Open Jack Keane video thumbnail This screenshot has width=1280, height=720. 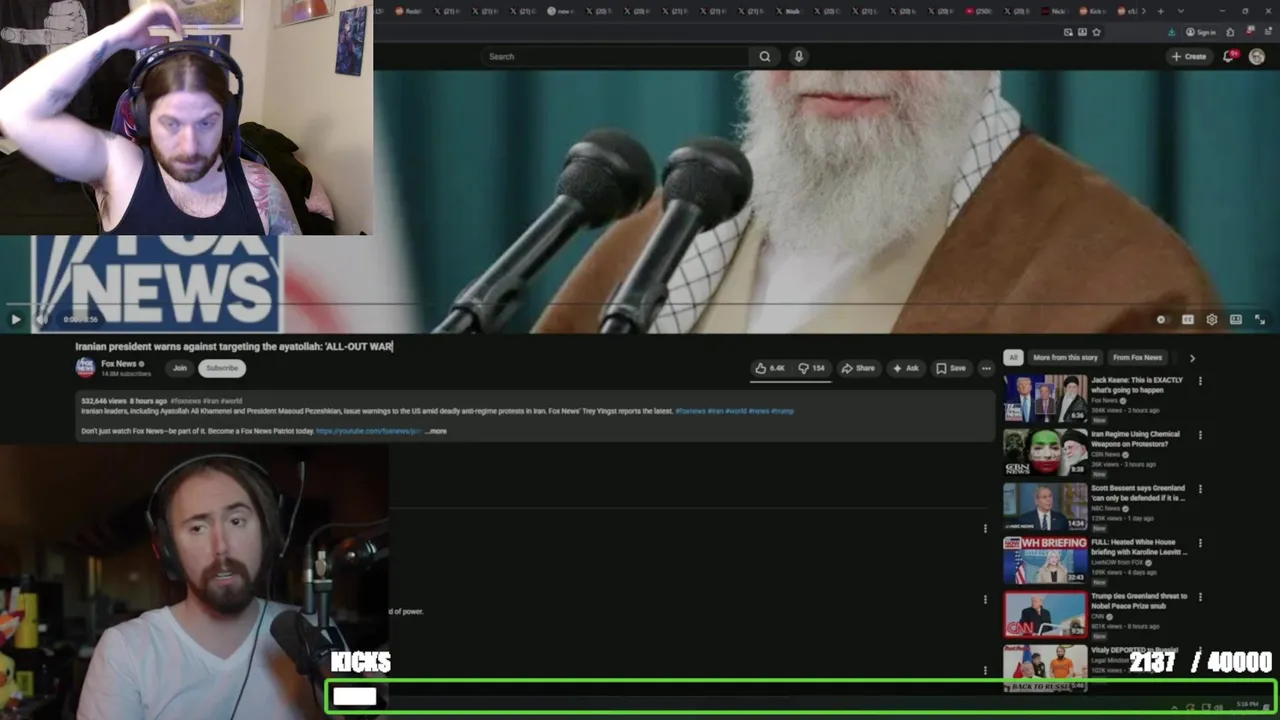tap(1045, 398)
